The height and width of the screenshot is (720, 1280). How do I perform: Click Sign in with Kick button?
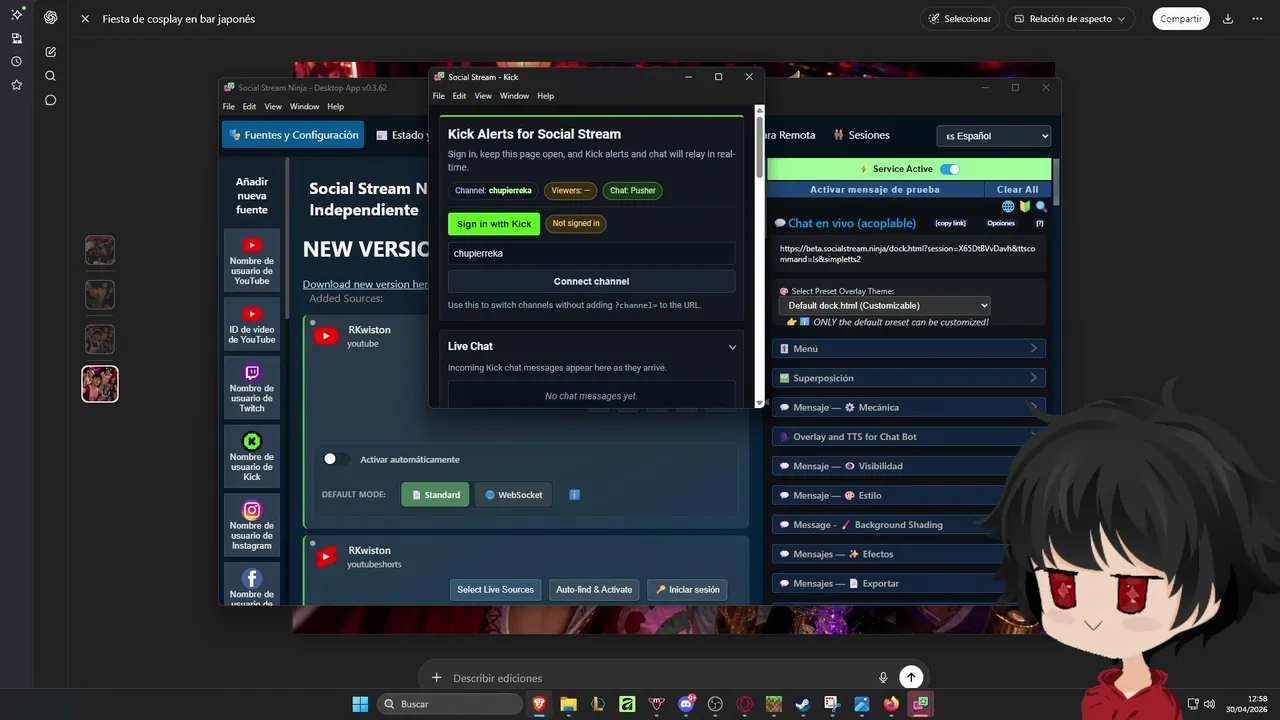[x=494, y=224]
